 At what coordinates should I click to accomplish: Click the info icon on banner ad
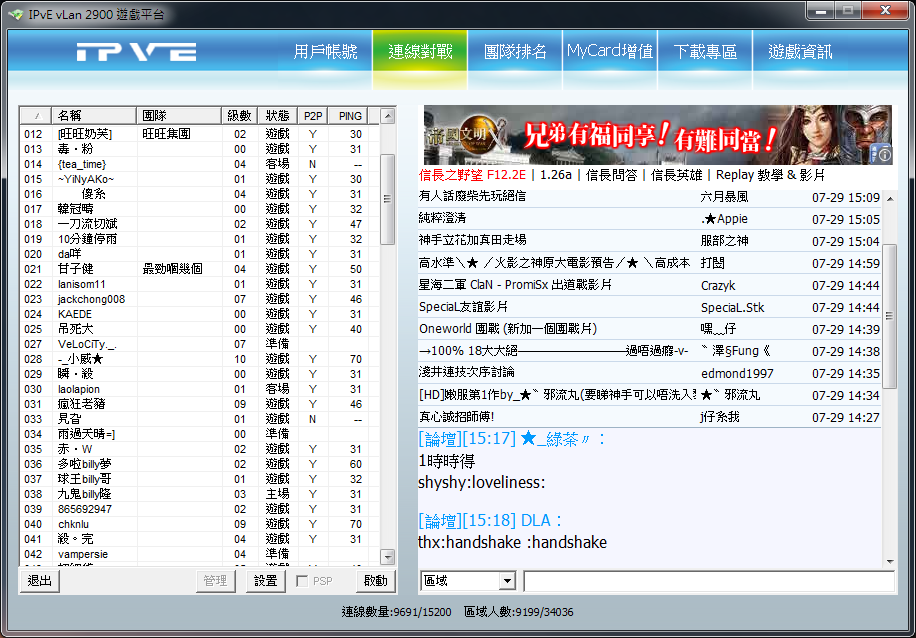click(x=884, y=153)
